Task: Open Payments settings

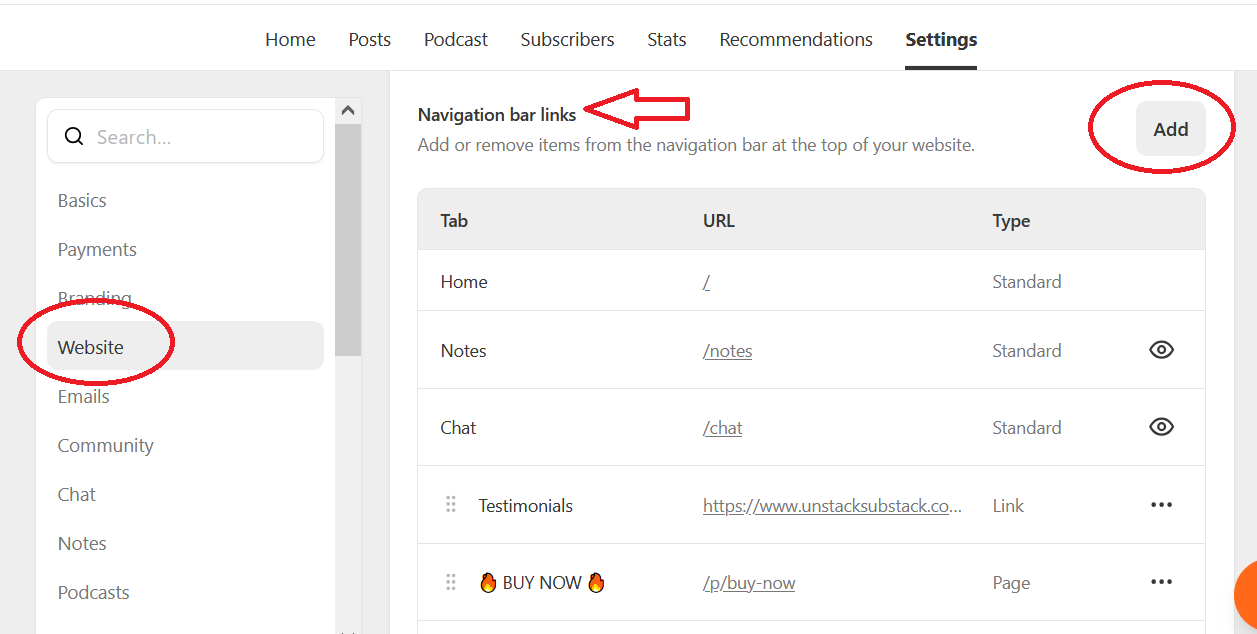Action: pos(97,249)
